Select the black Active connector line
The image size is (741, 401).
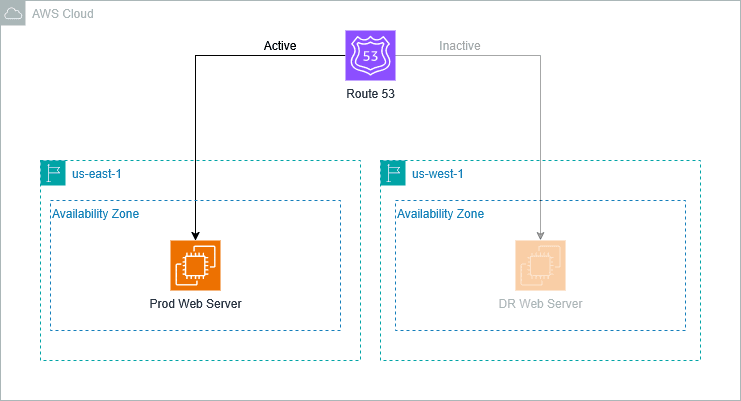195,140
